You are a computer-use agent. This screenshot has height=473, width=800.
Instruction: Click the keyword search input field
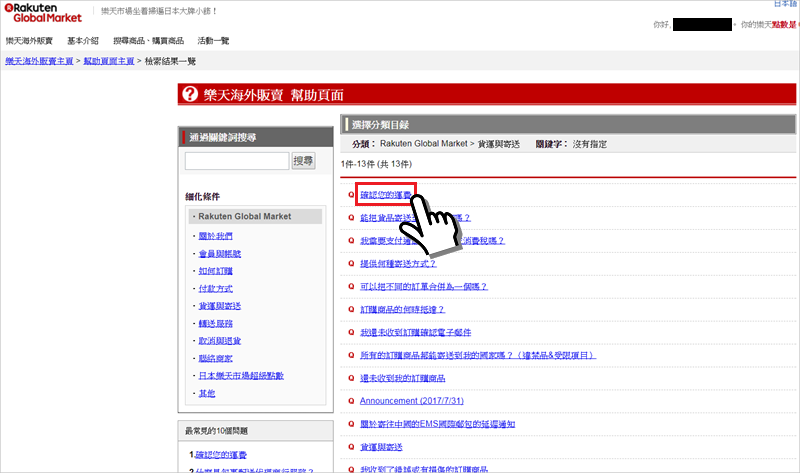(237, 161)
